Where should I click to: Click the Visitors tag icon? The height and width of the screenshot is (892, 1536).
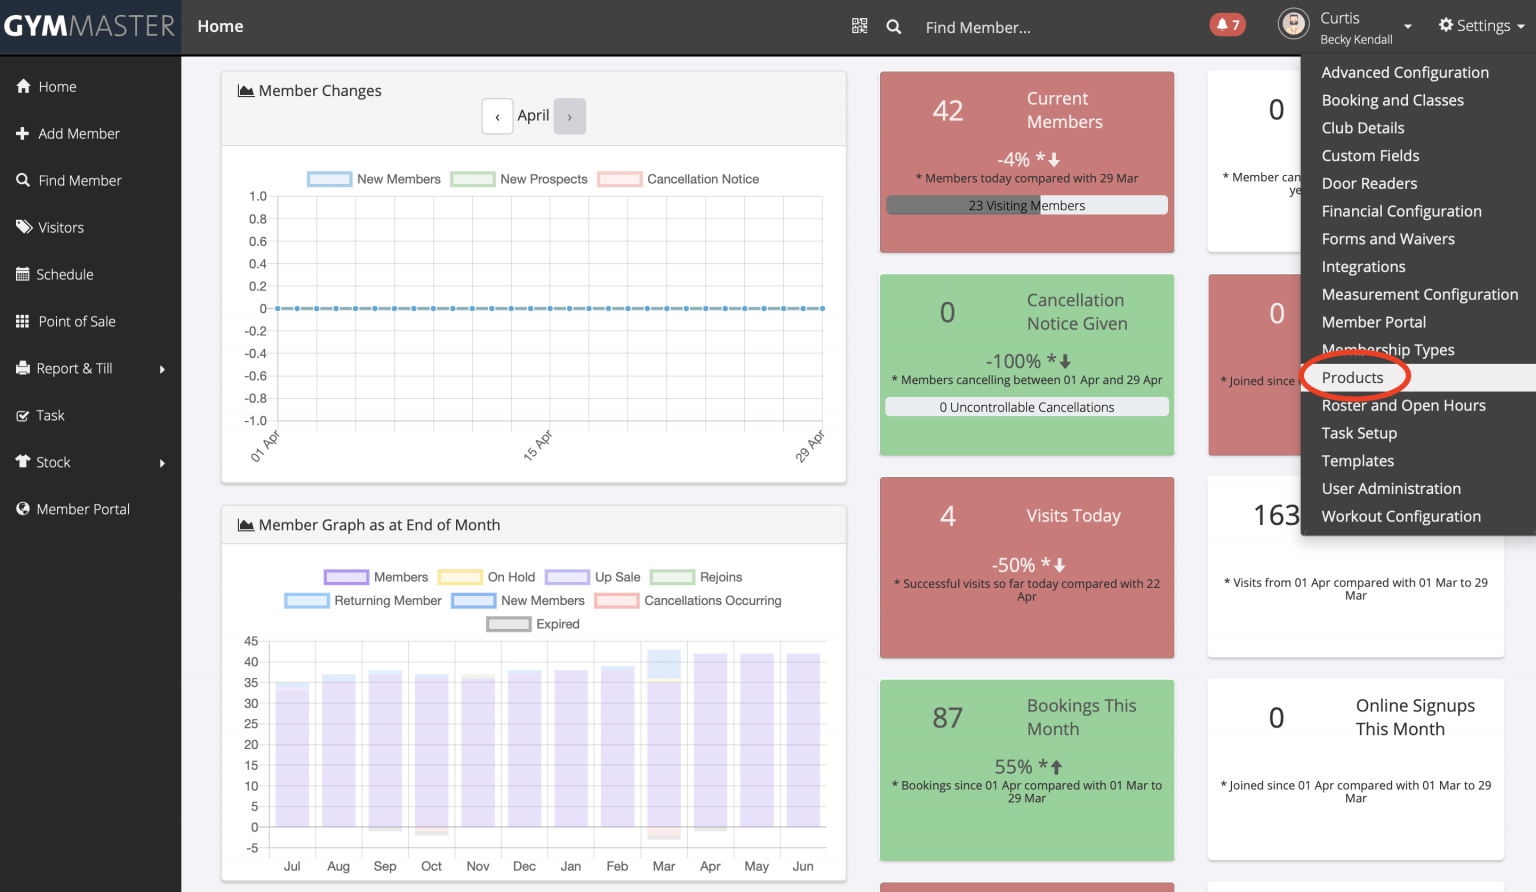pyautogui.click(x=23, y=227)
